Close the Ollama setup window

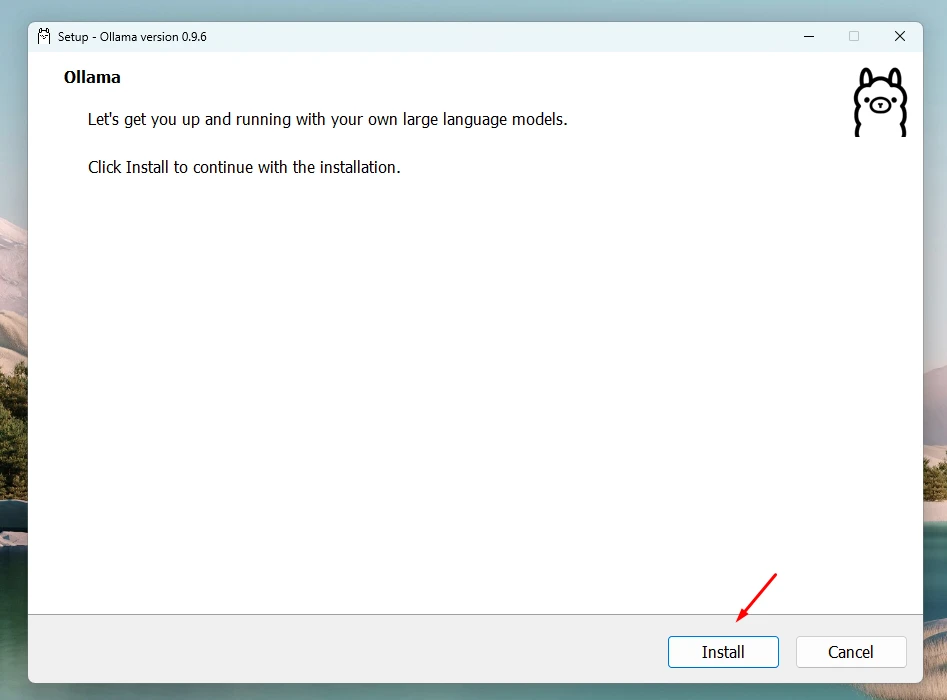[900, 36]
